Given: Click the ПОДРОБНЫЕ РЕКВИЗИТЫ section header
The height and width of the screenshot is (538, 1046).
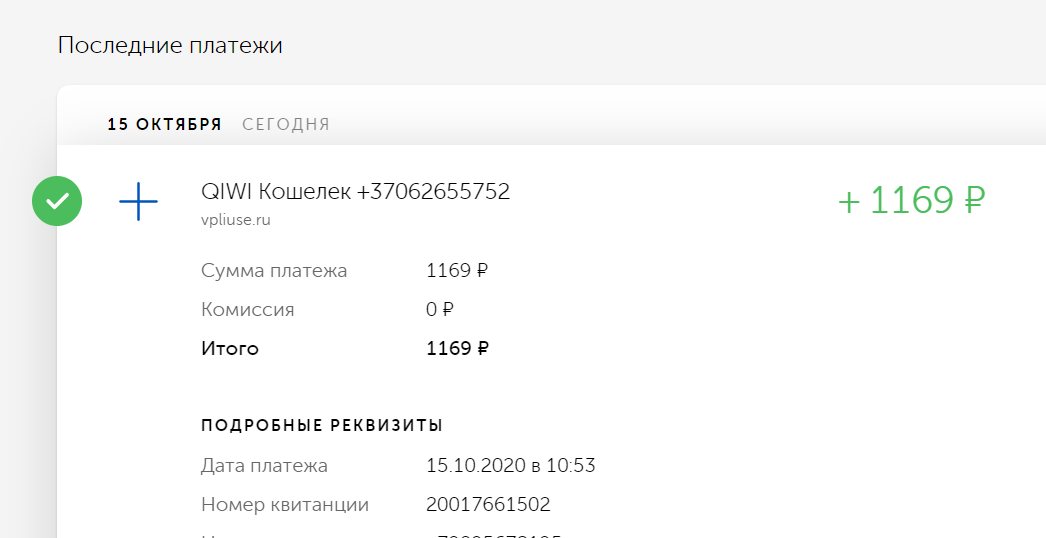Looking at the screenshot, I should click(x=322, y=426).
